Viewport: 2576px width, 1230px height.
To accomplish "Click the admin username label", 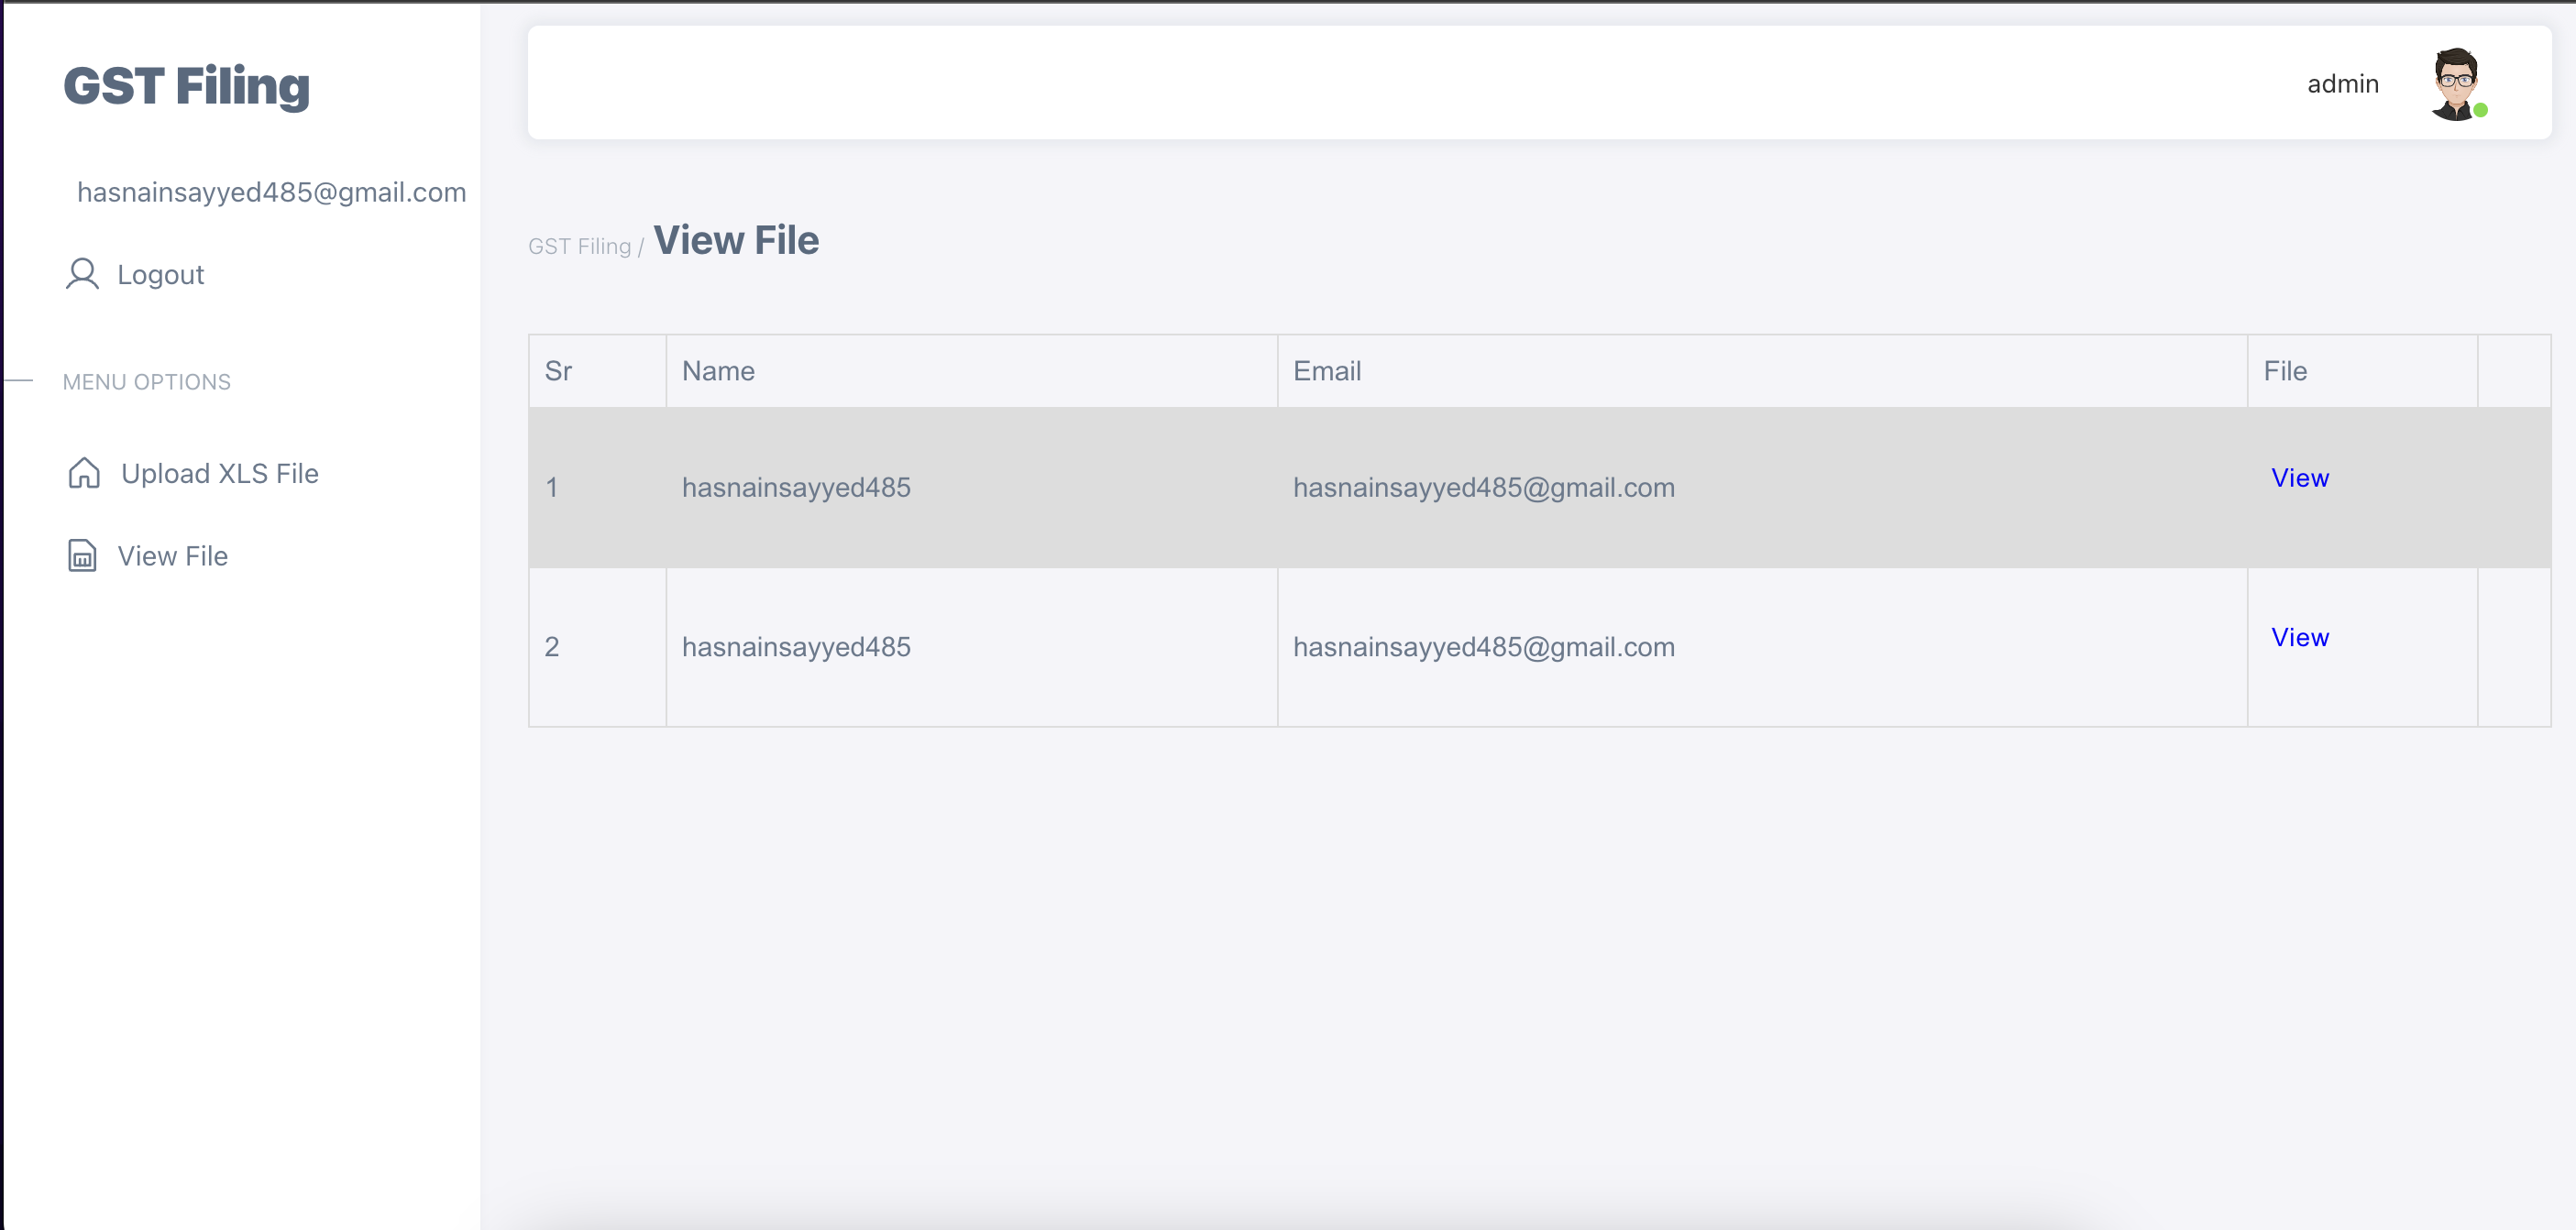I will (x=2342, y=84).
